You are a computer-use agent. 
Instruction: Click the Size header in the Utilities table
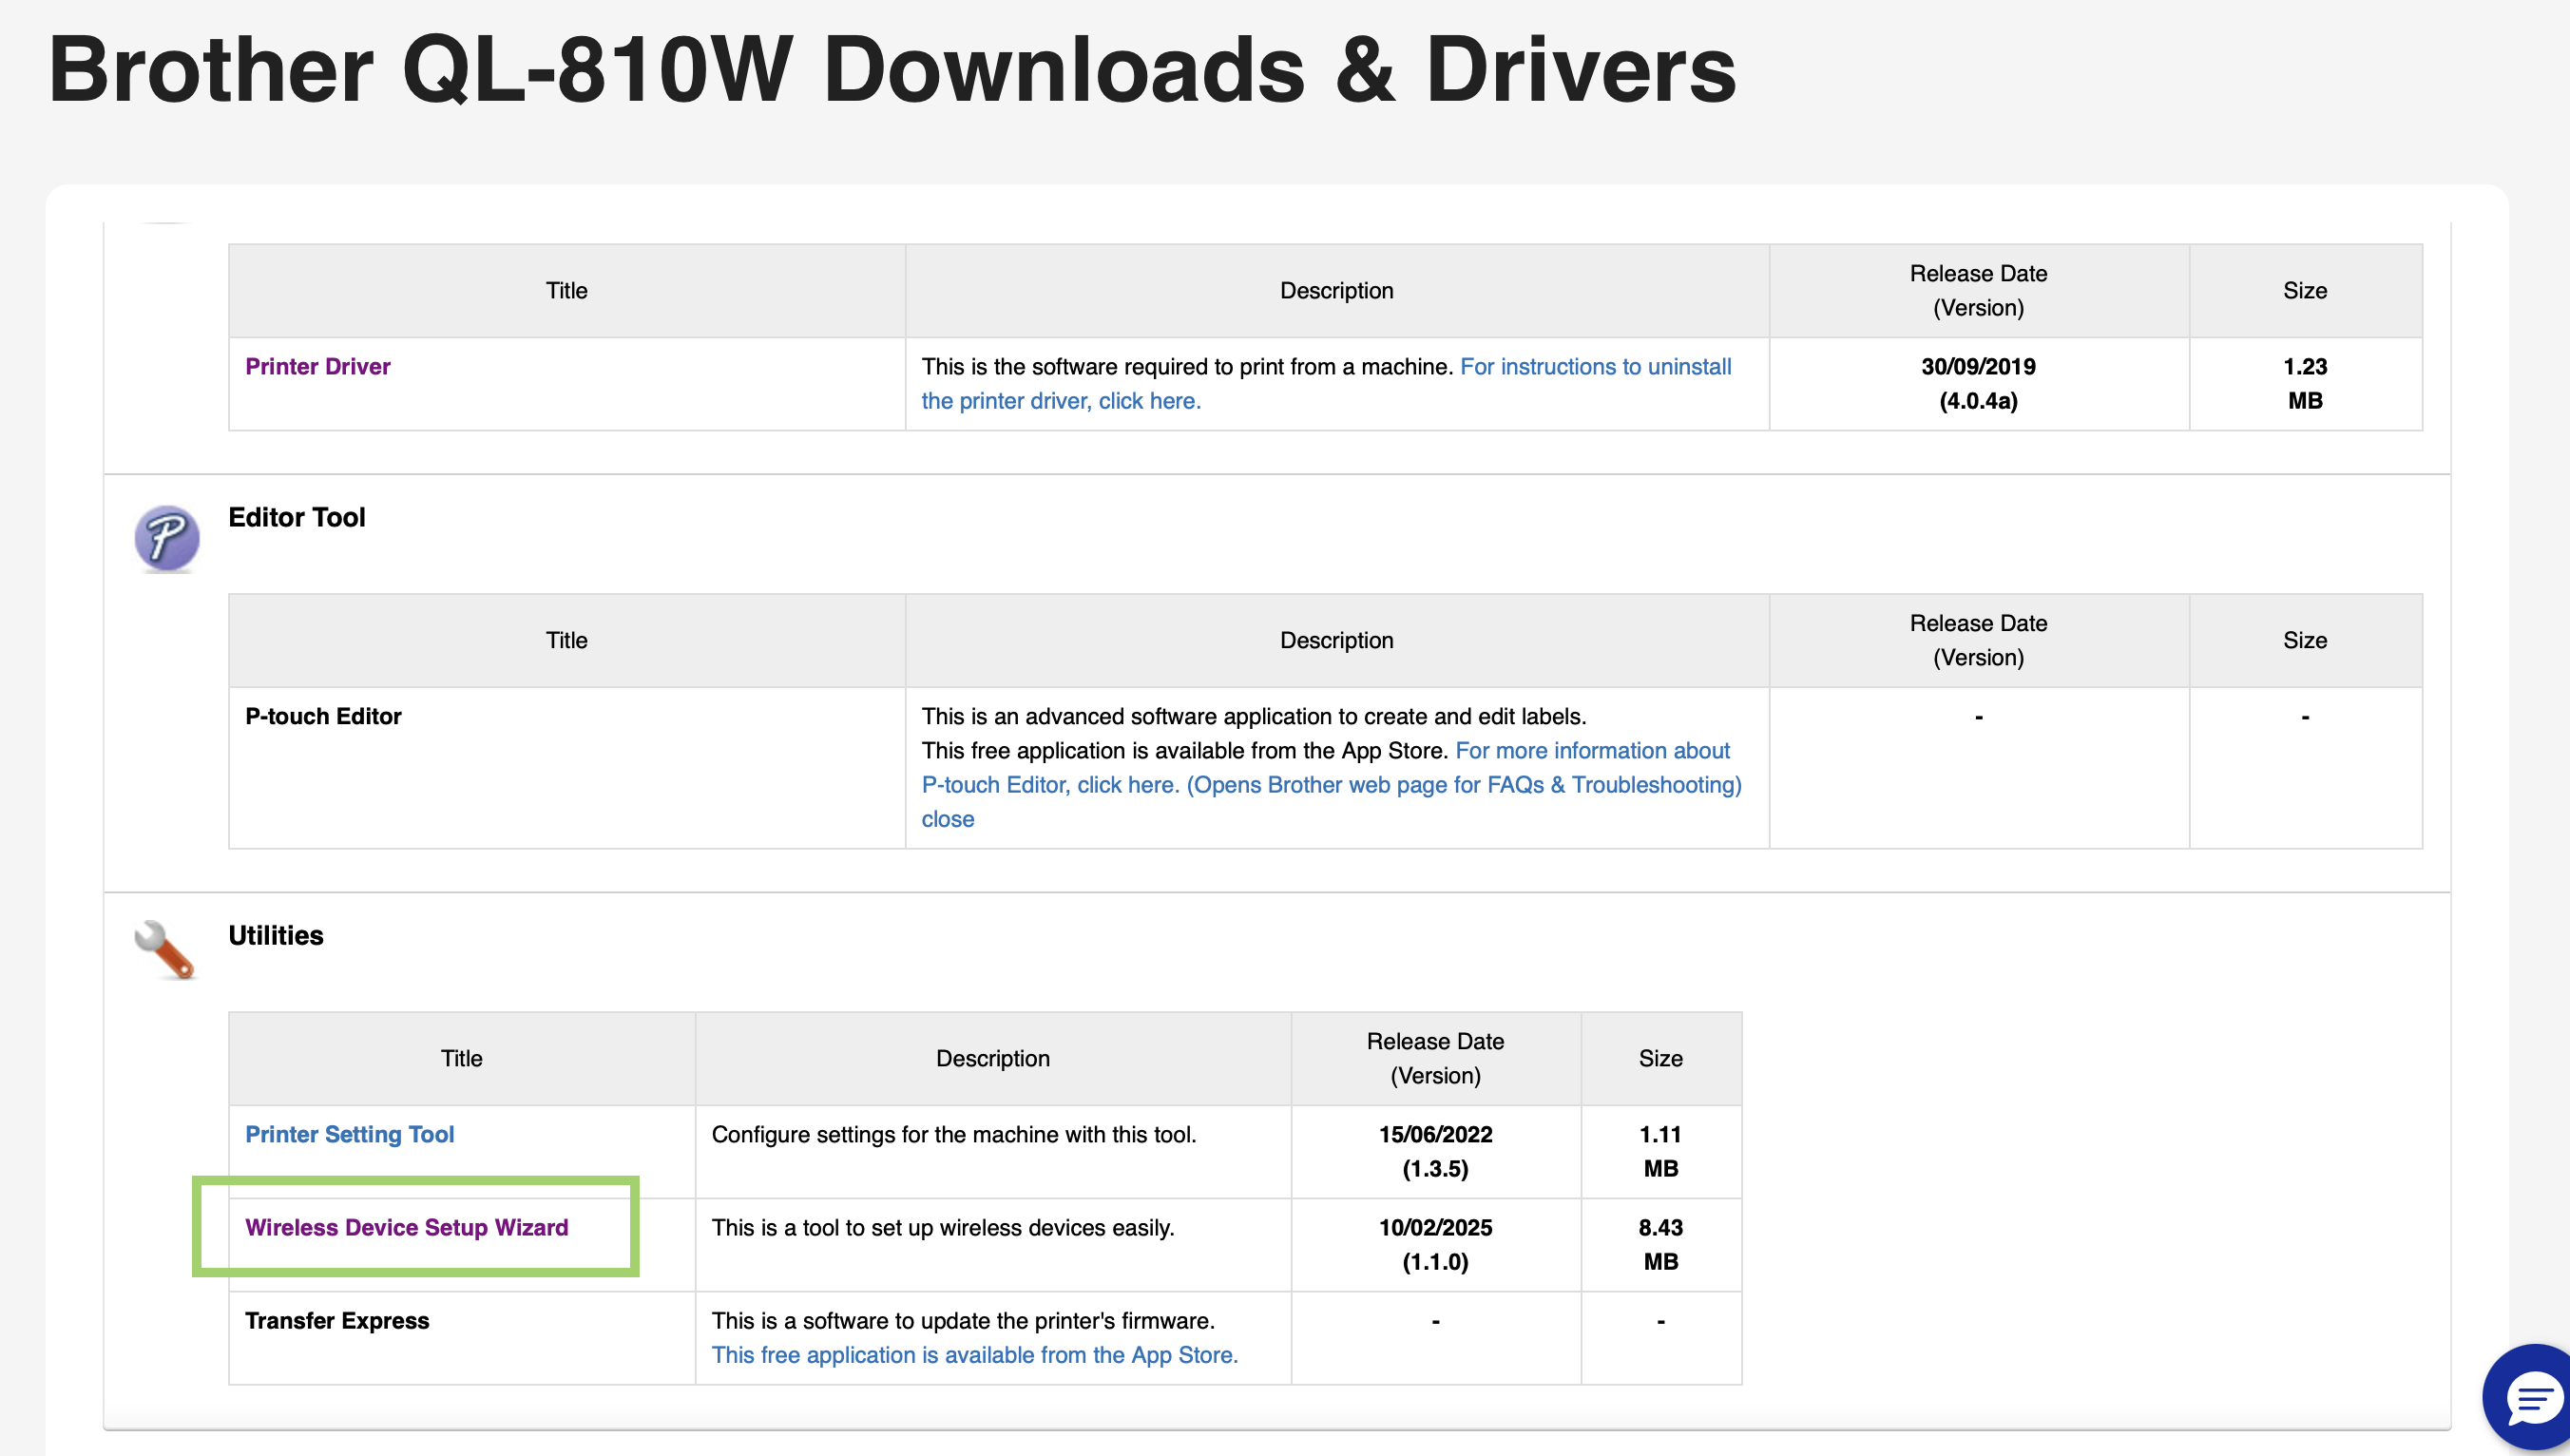[1660, 1058]
